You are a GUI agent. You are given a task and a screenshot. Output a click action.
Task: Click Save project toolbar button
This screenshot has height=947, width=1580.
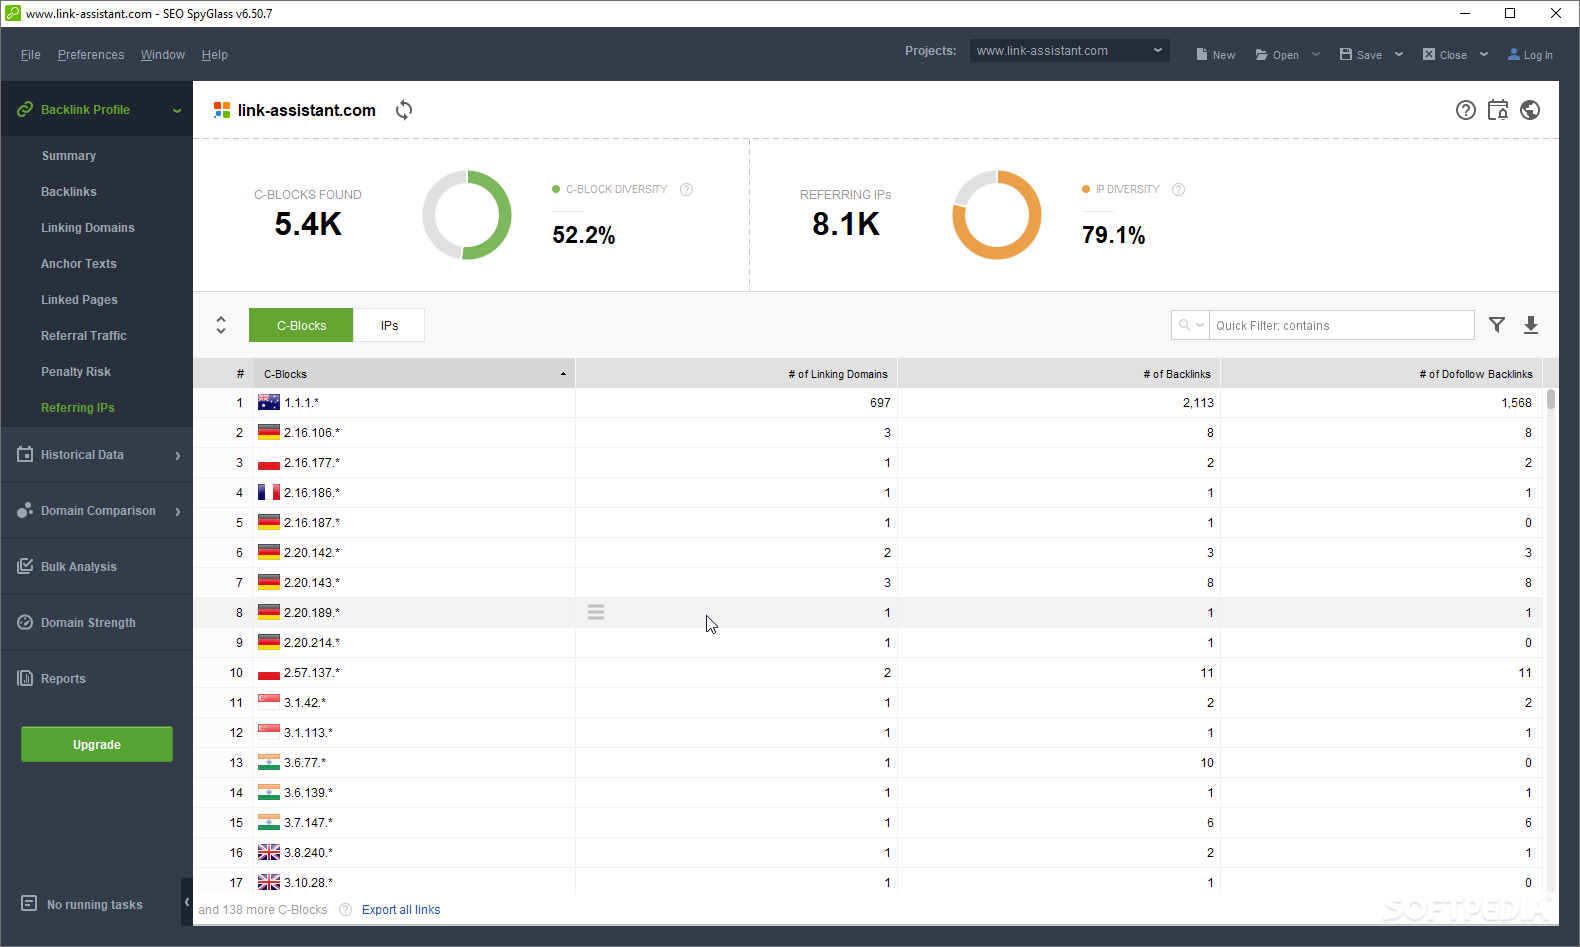[1361, 55]
